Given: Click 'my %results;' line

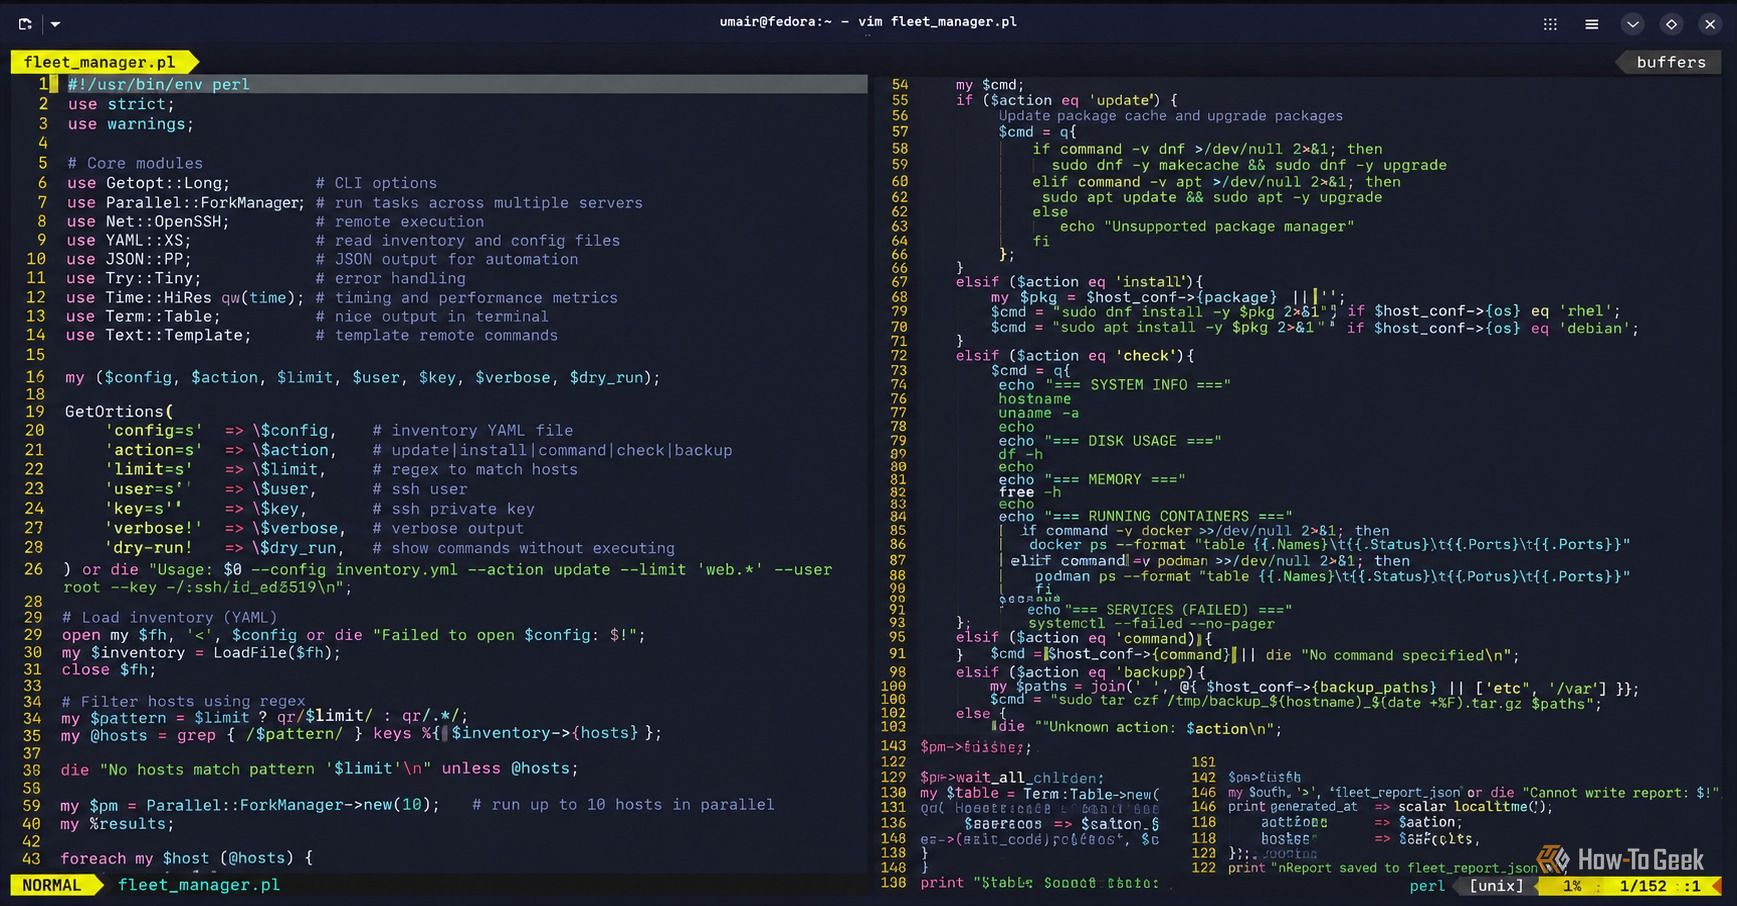Looking at the screenshot, I should tap(117, 824).
